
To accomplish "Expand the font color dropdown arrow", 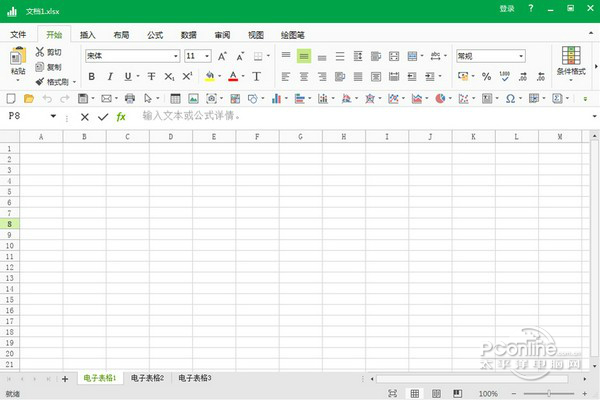I will pyautogui.click(x=243, y=76).
